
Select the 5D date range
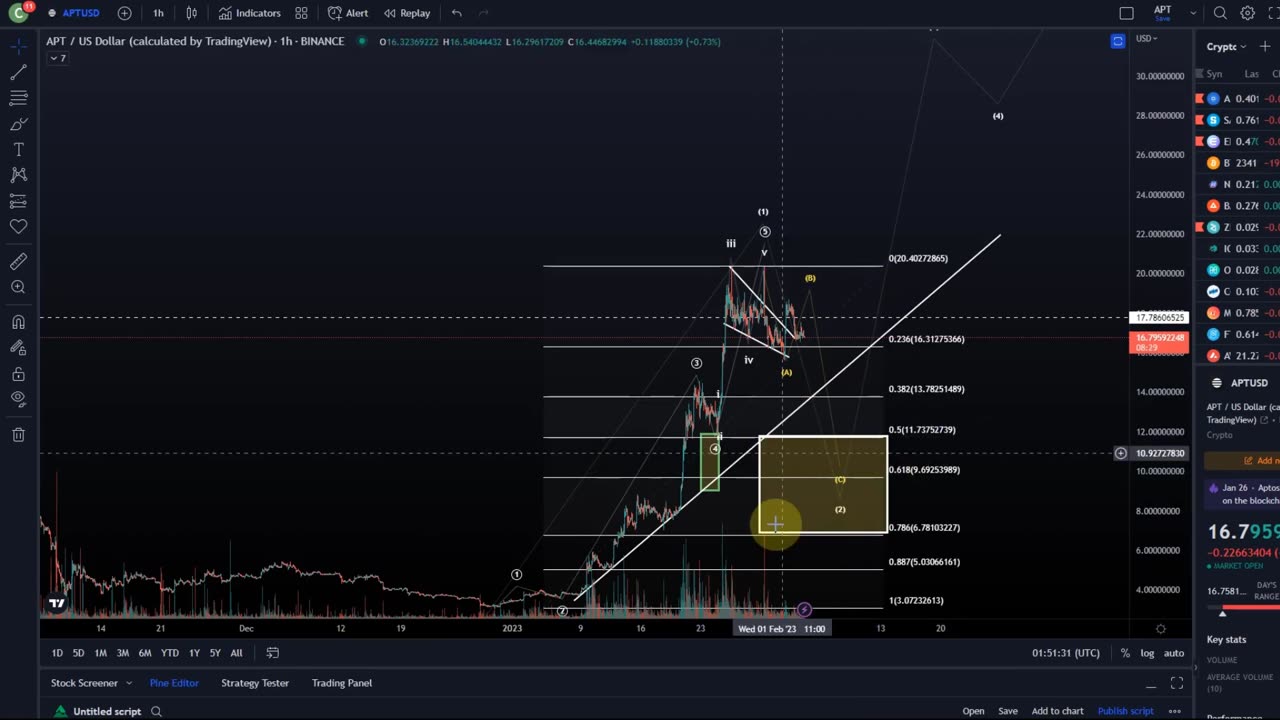coord(78,653)
